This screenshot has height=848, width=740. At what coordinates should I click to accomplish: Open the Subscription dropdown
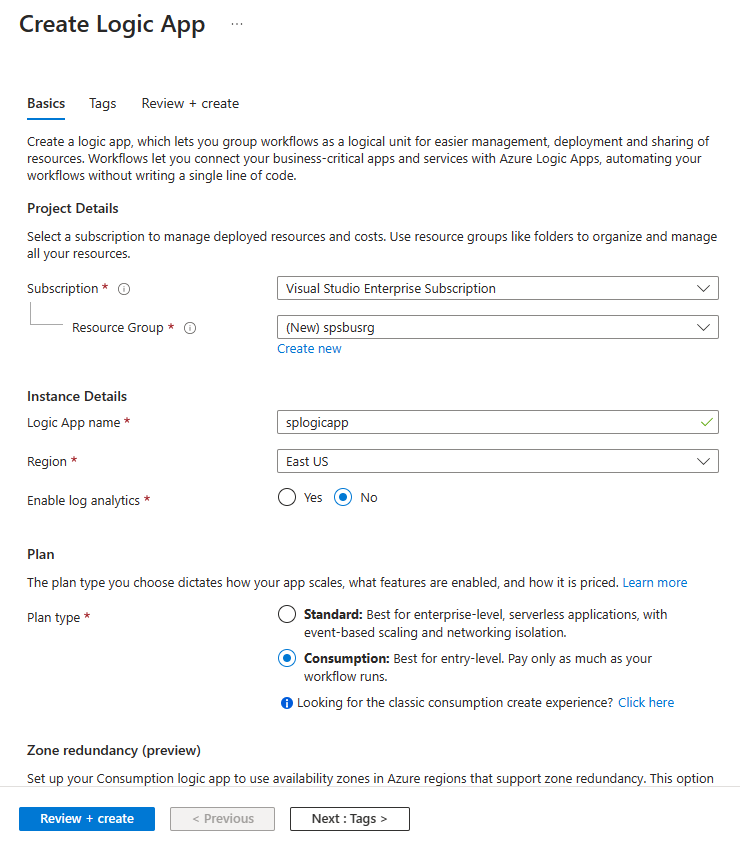[497, 288]
